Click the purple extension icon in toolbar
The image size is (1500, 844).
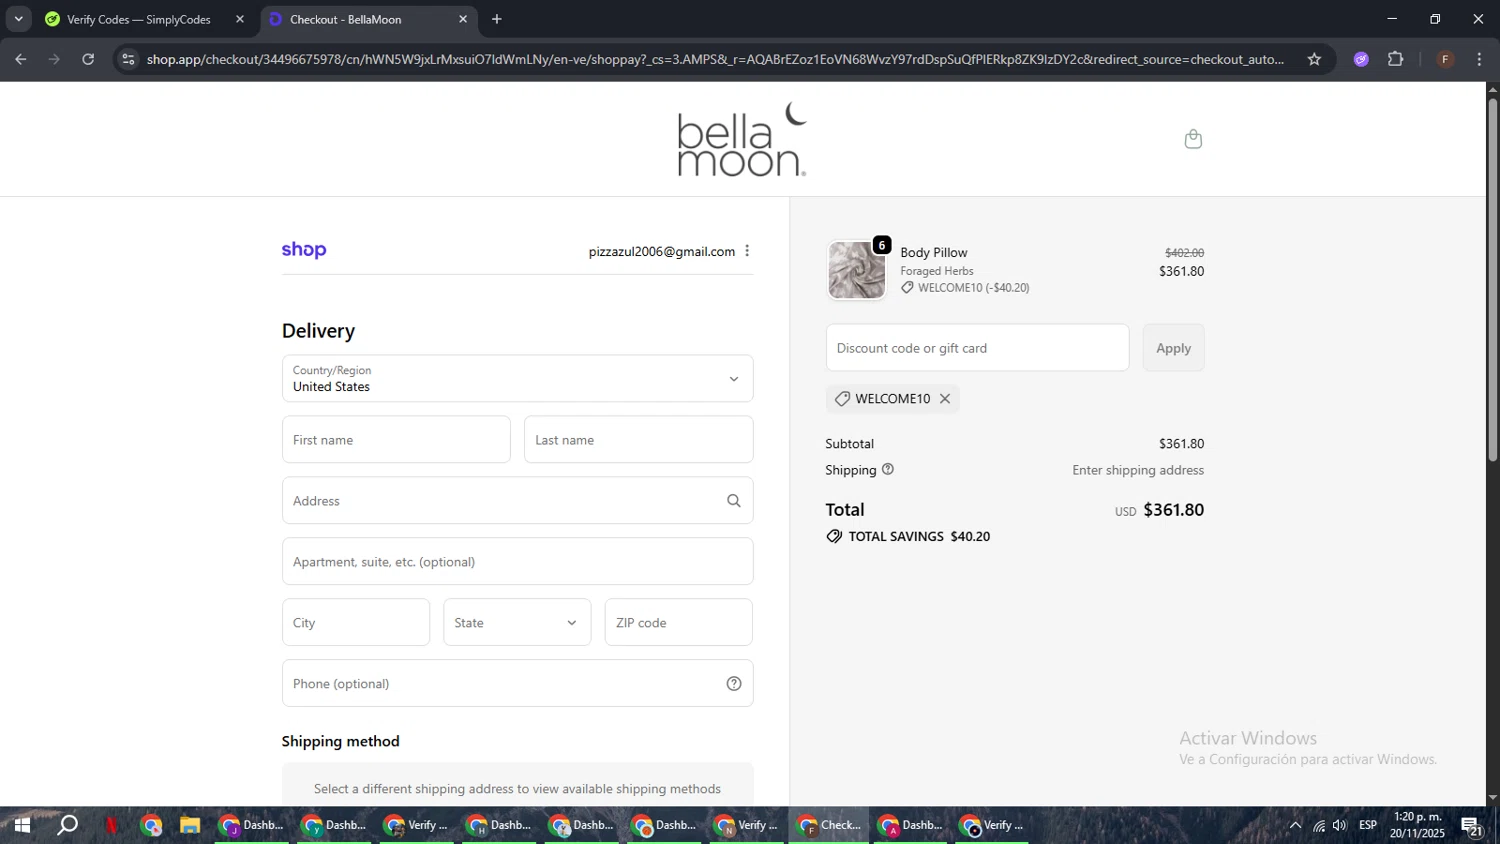click(1361, 59)
